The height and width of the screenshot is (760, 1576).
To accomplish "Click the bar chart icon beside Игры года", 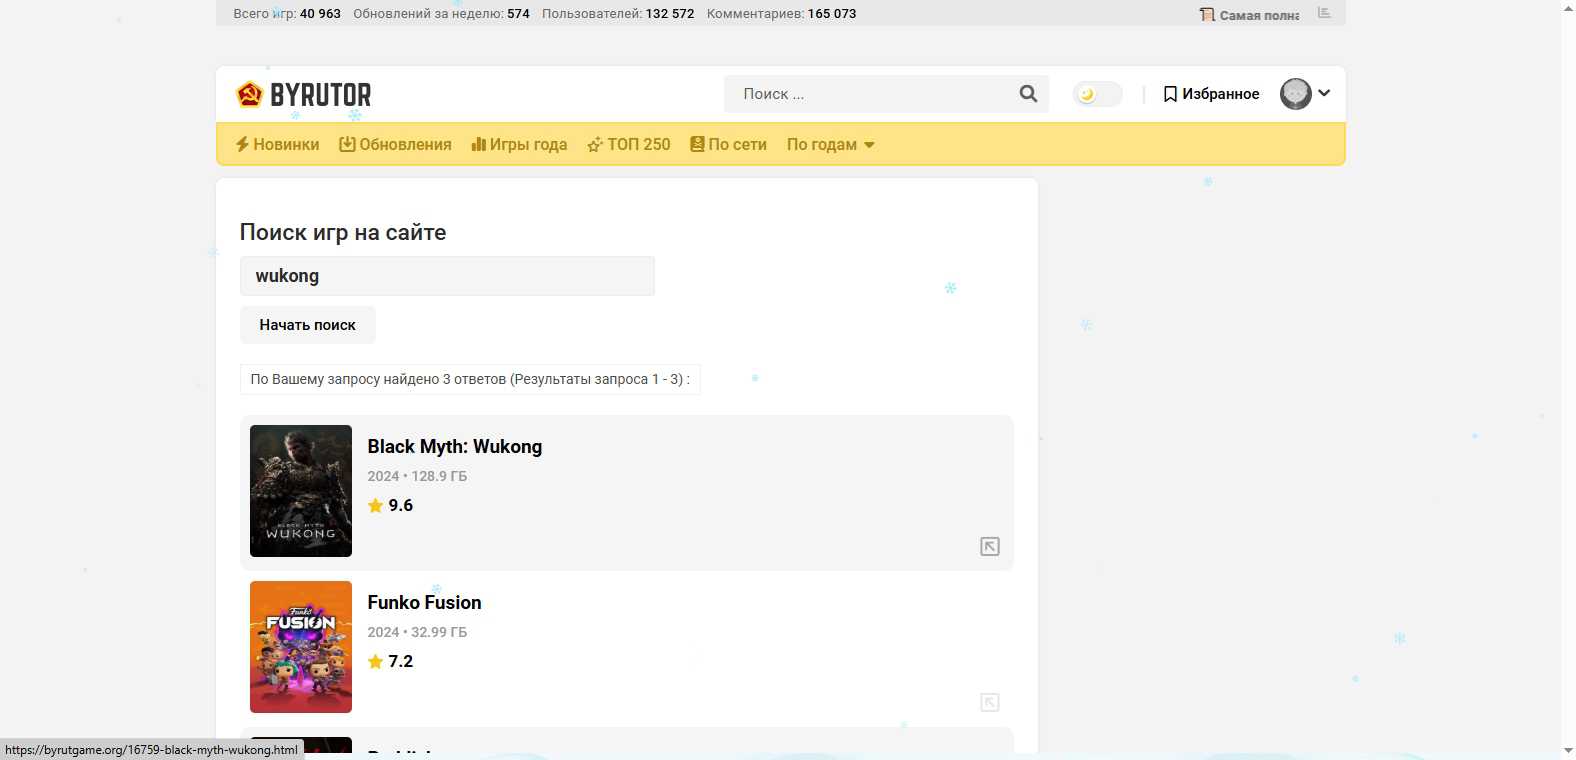I will click(x=478, y=144).
